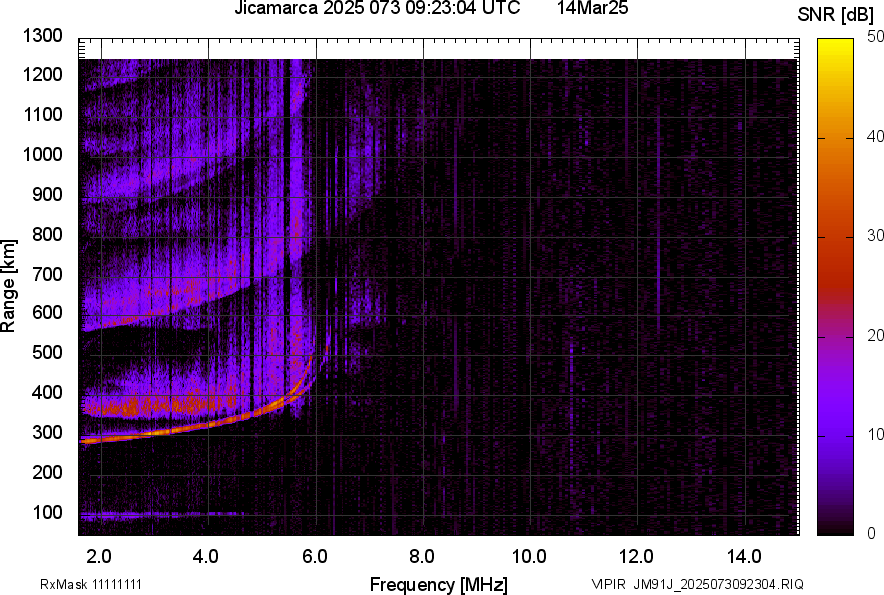884x595 pixels.
Task: Click the colorbar tick label '30'
Action: pos(875,235)
